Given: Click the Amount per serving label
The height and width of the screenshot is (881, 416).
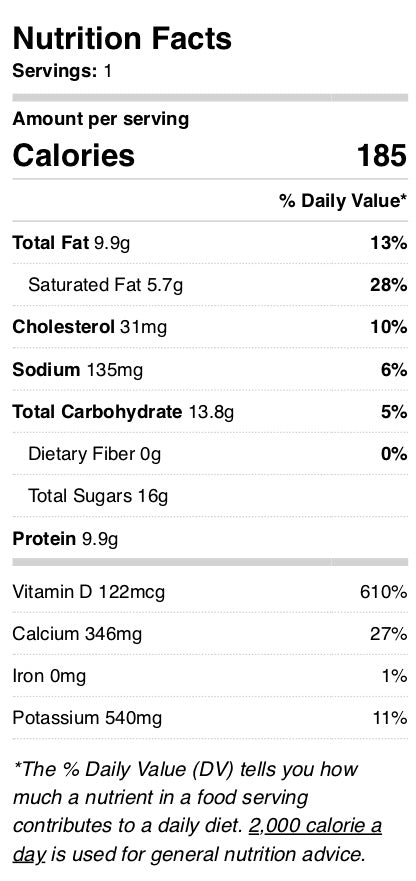Looking at the screenshot, I should (101, 119).
